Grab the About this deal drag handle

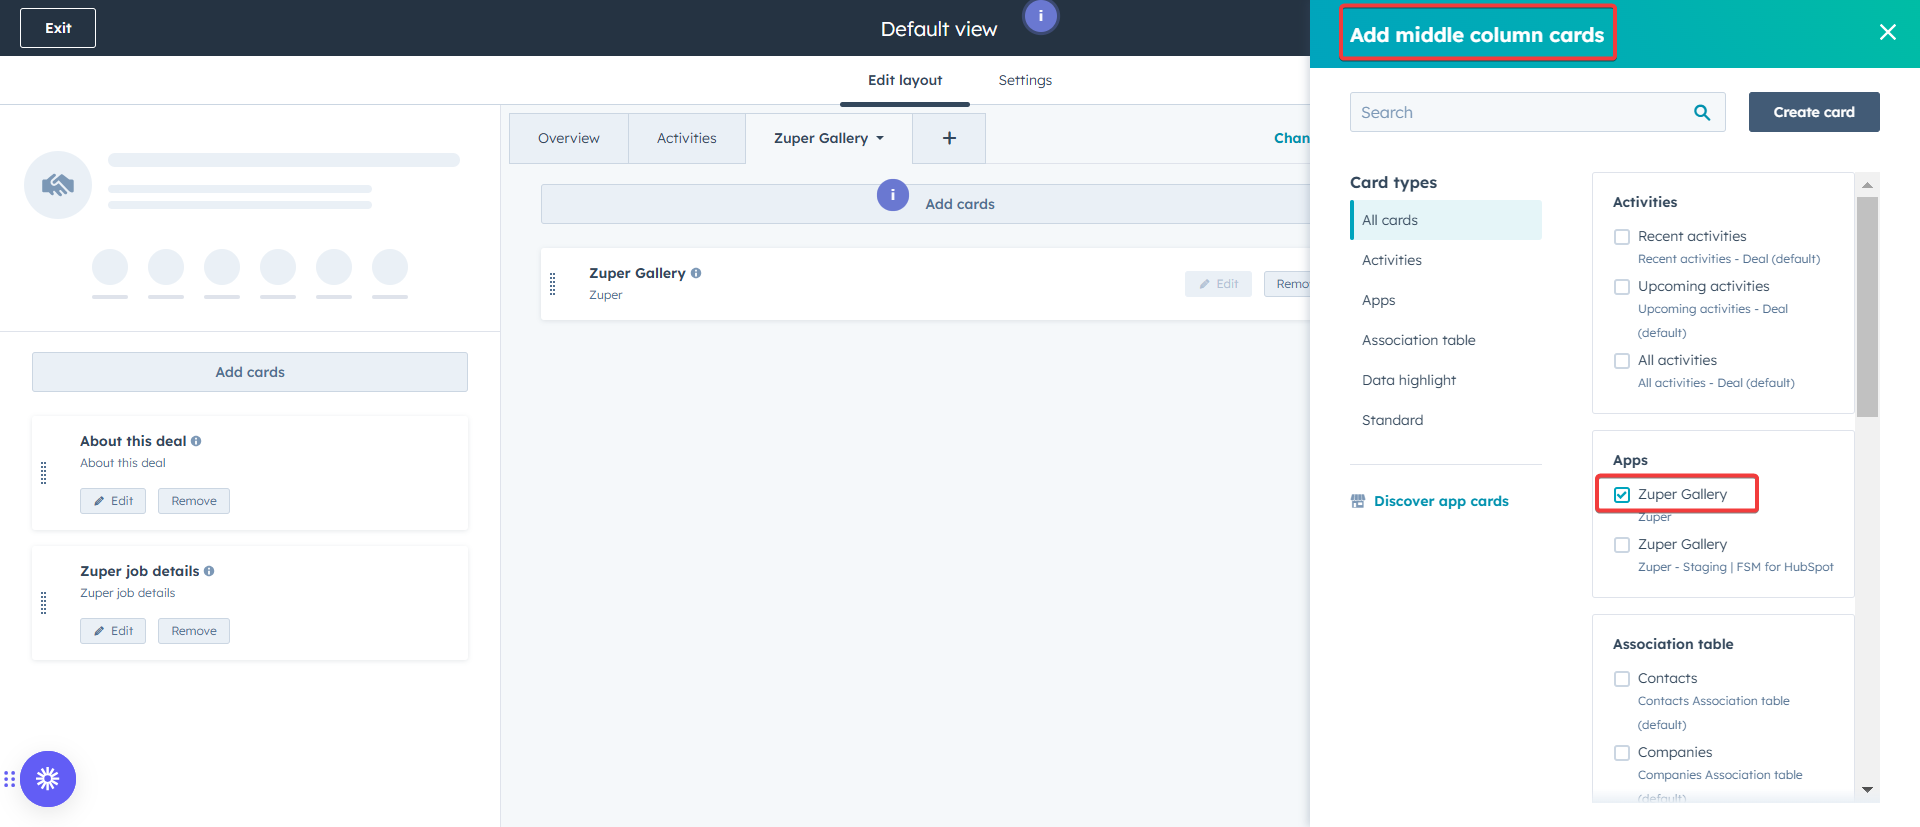click(x=43, y=473)
